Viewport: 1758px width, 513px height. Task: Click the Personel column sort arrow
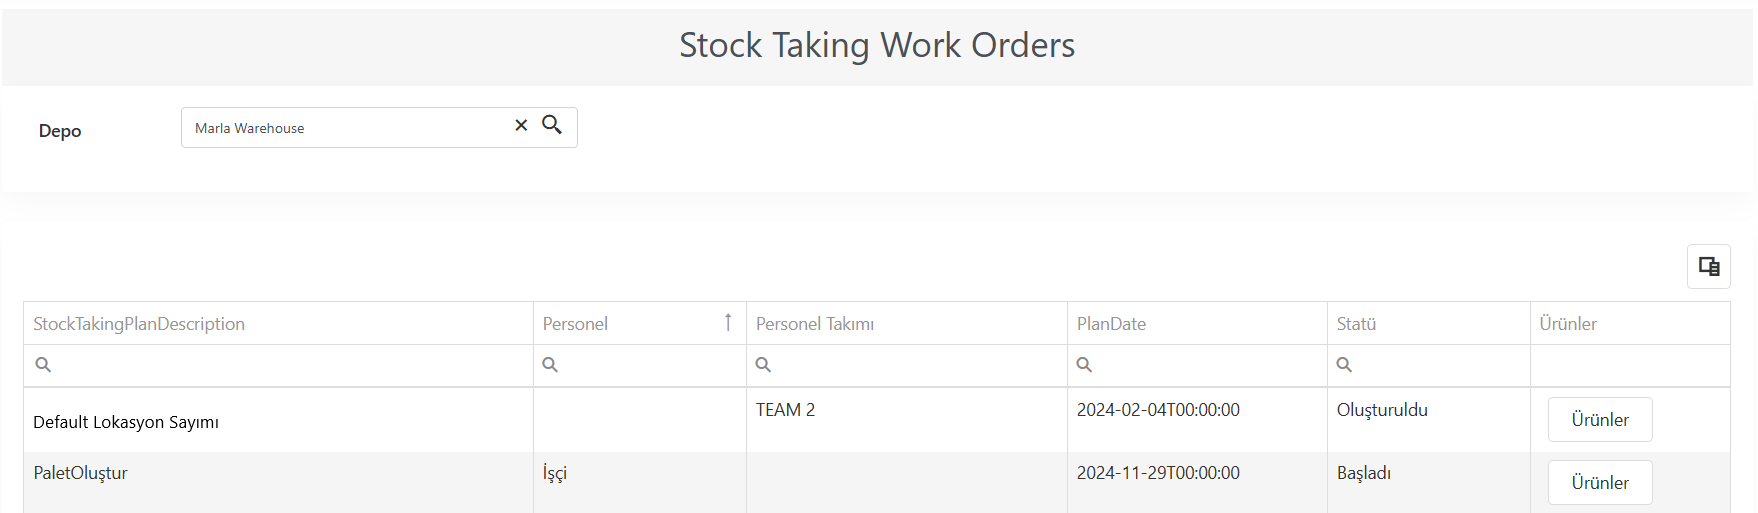728,322
